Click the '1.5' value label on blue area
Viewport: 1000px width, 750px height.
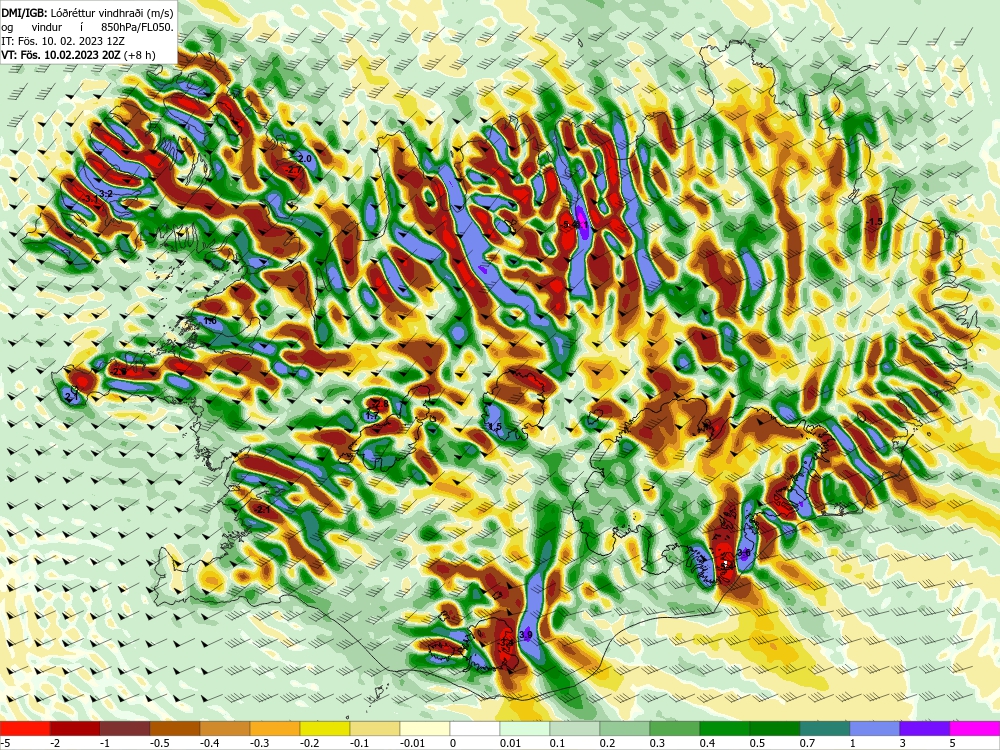click(495, 426)
